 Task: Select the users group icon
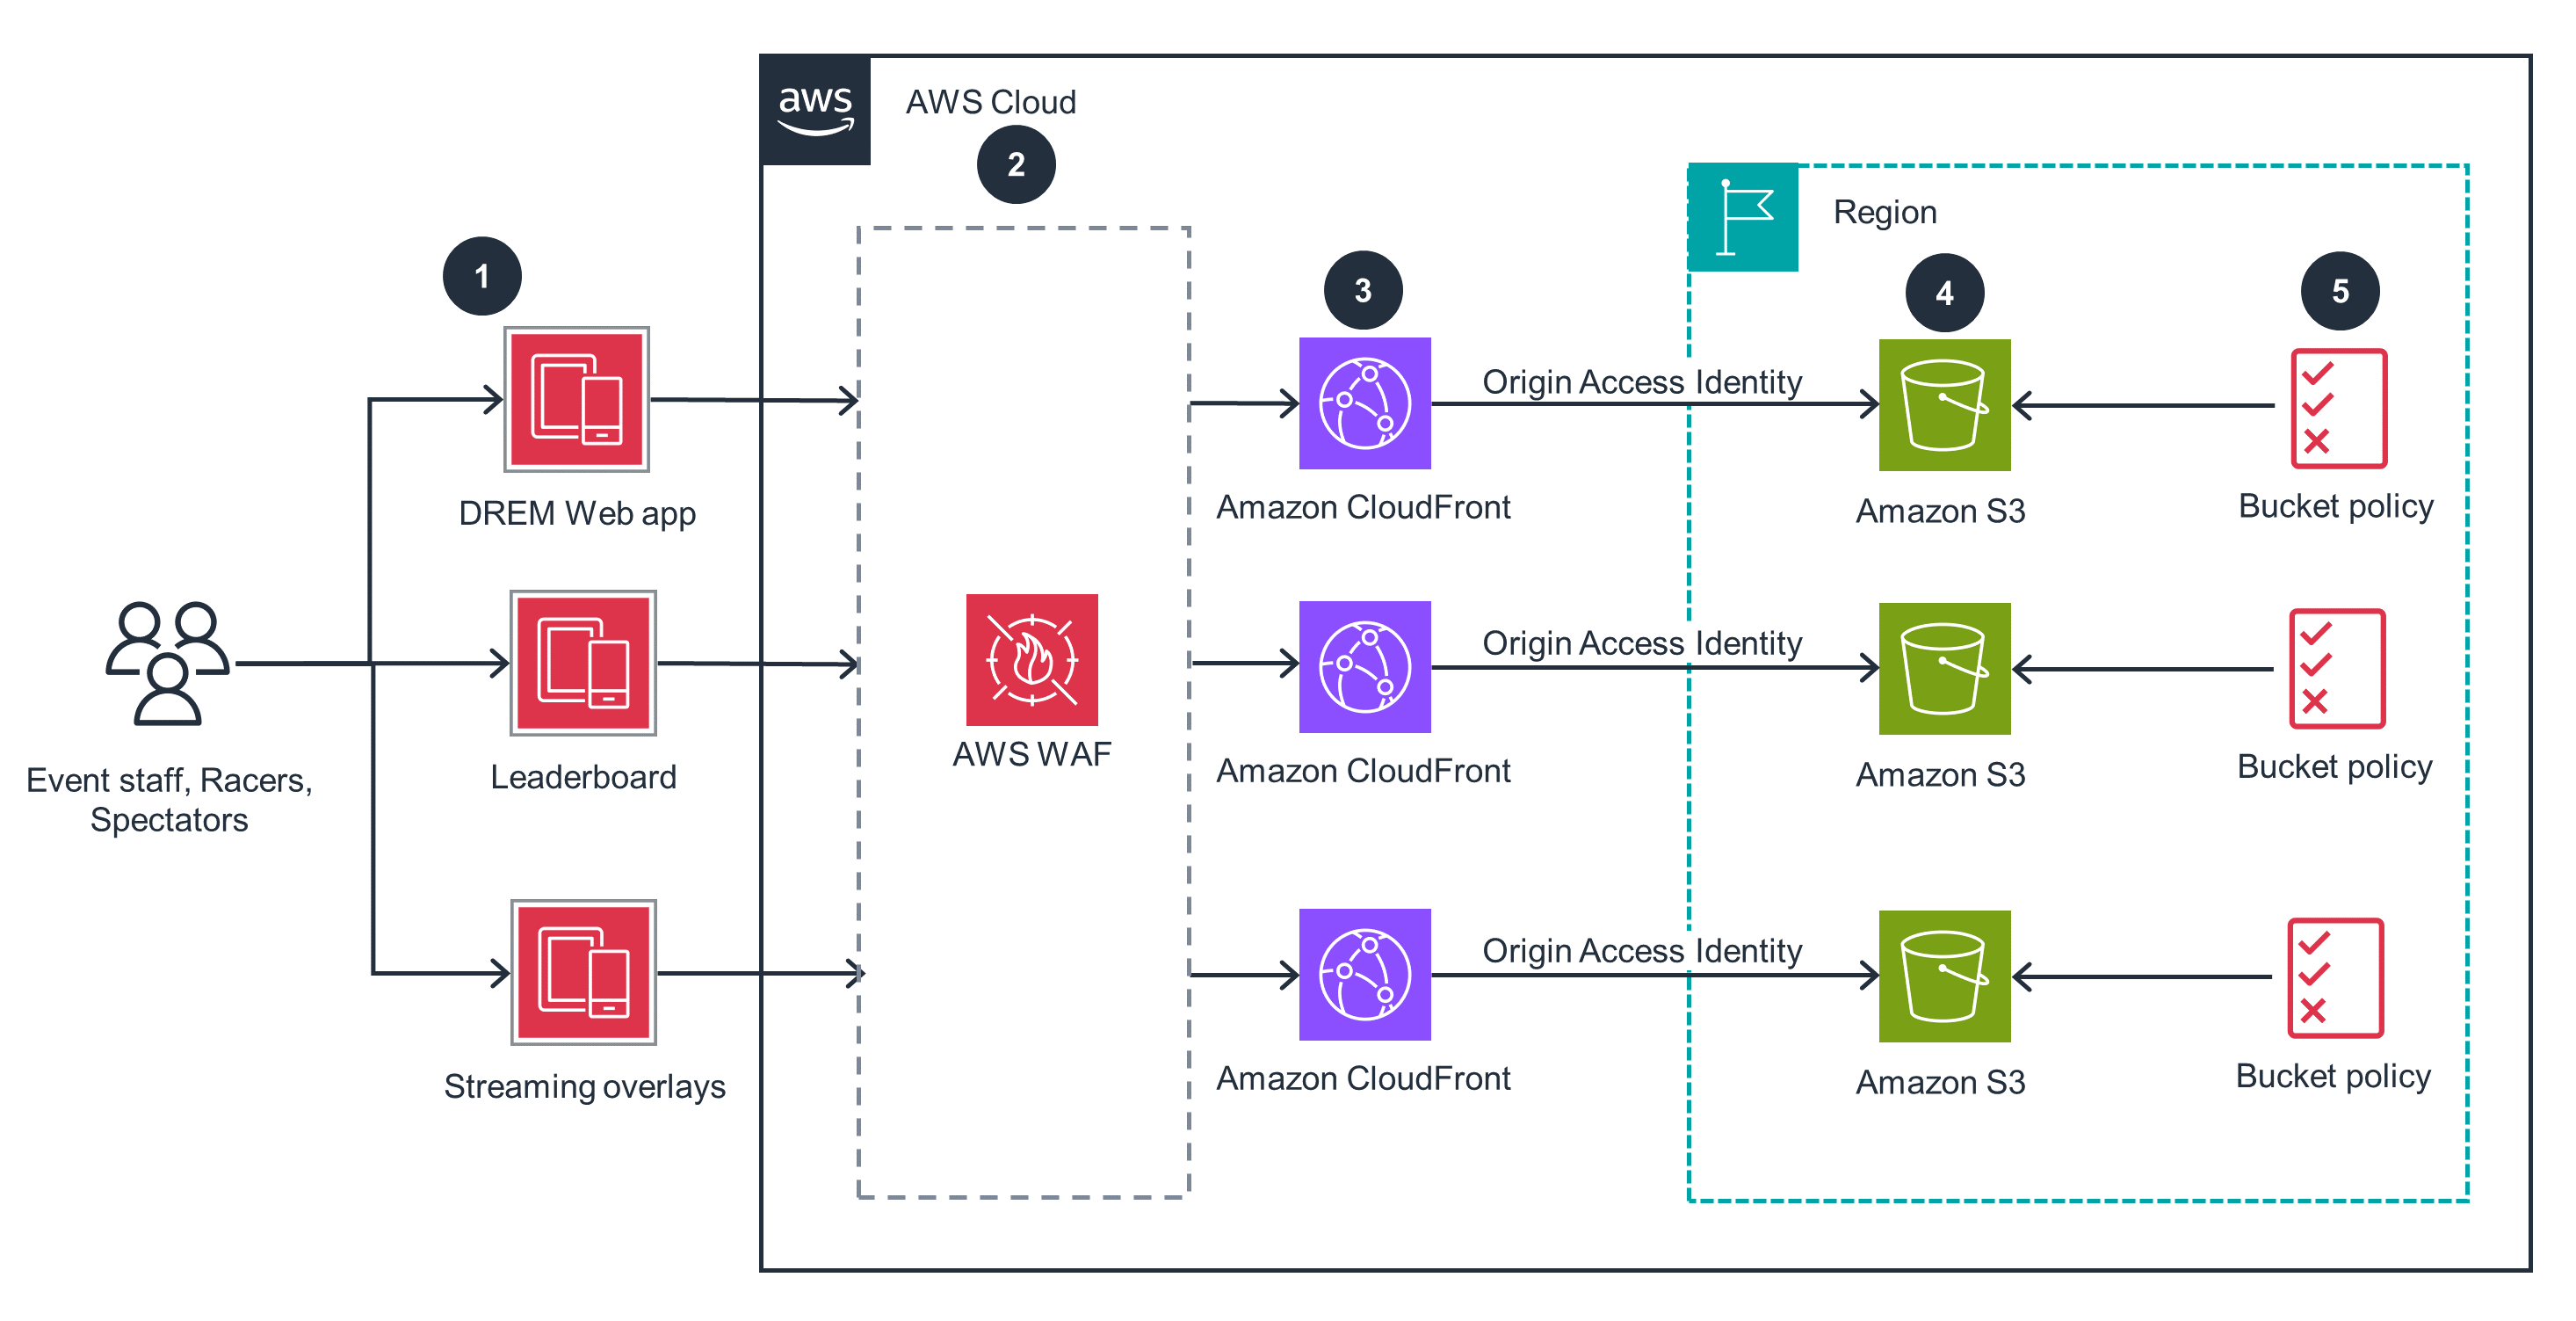pyautogui.click(x=168, y=663)
